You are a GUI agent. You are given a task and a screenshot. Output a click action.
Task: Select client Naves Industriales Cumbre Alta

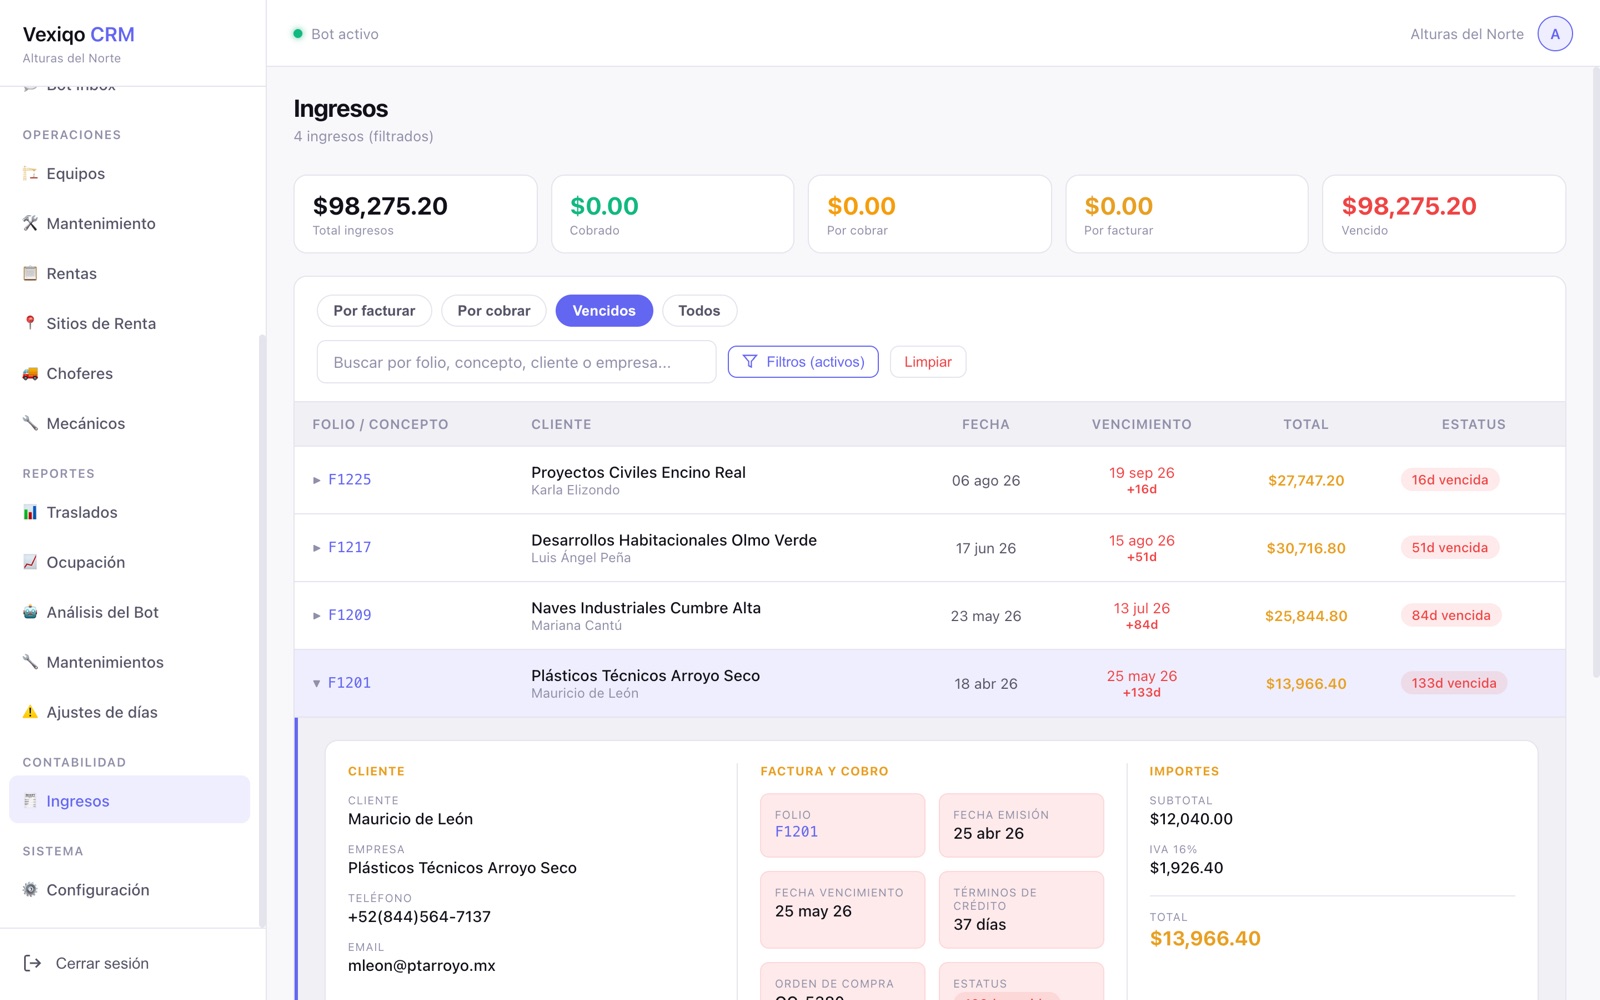646,608
